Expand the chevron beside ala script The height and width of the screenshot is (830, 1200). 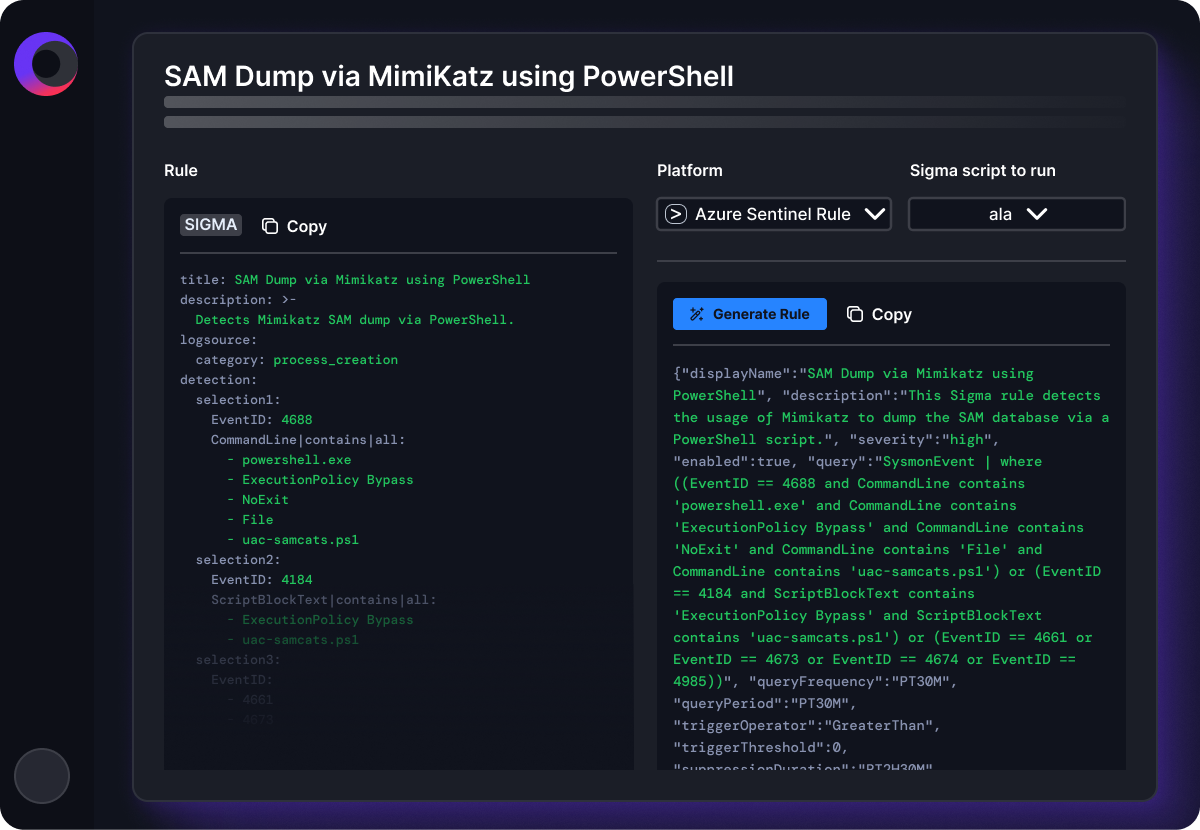click(1037, 214)
